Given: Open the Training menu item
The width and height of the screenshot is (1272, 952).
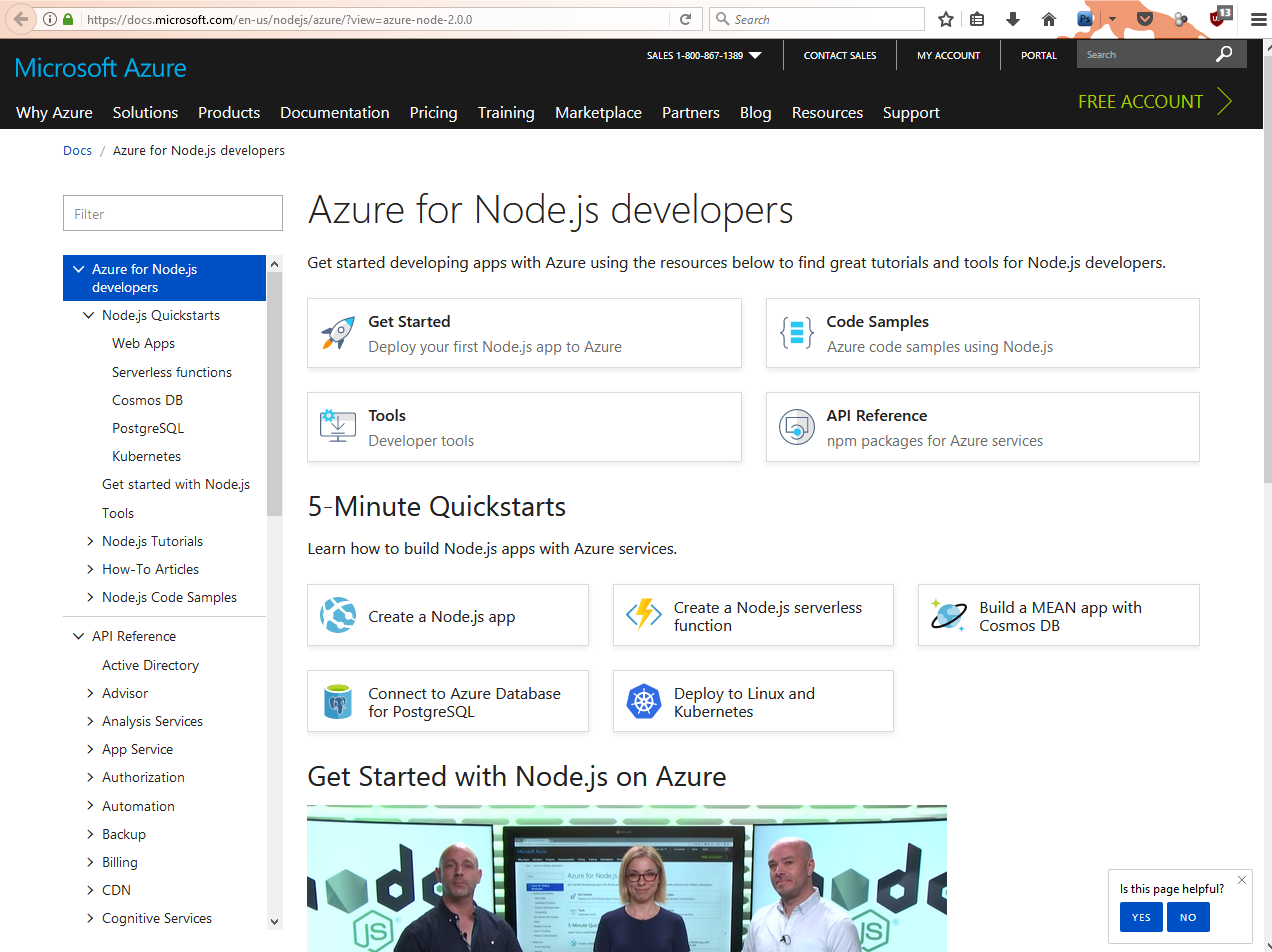Looking at the screenshot, I should point(506,113).
